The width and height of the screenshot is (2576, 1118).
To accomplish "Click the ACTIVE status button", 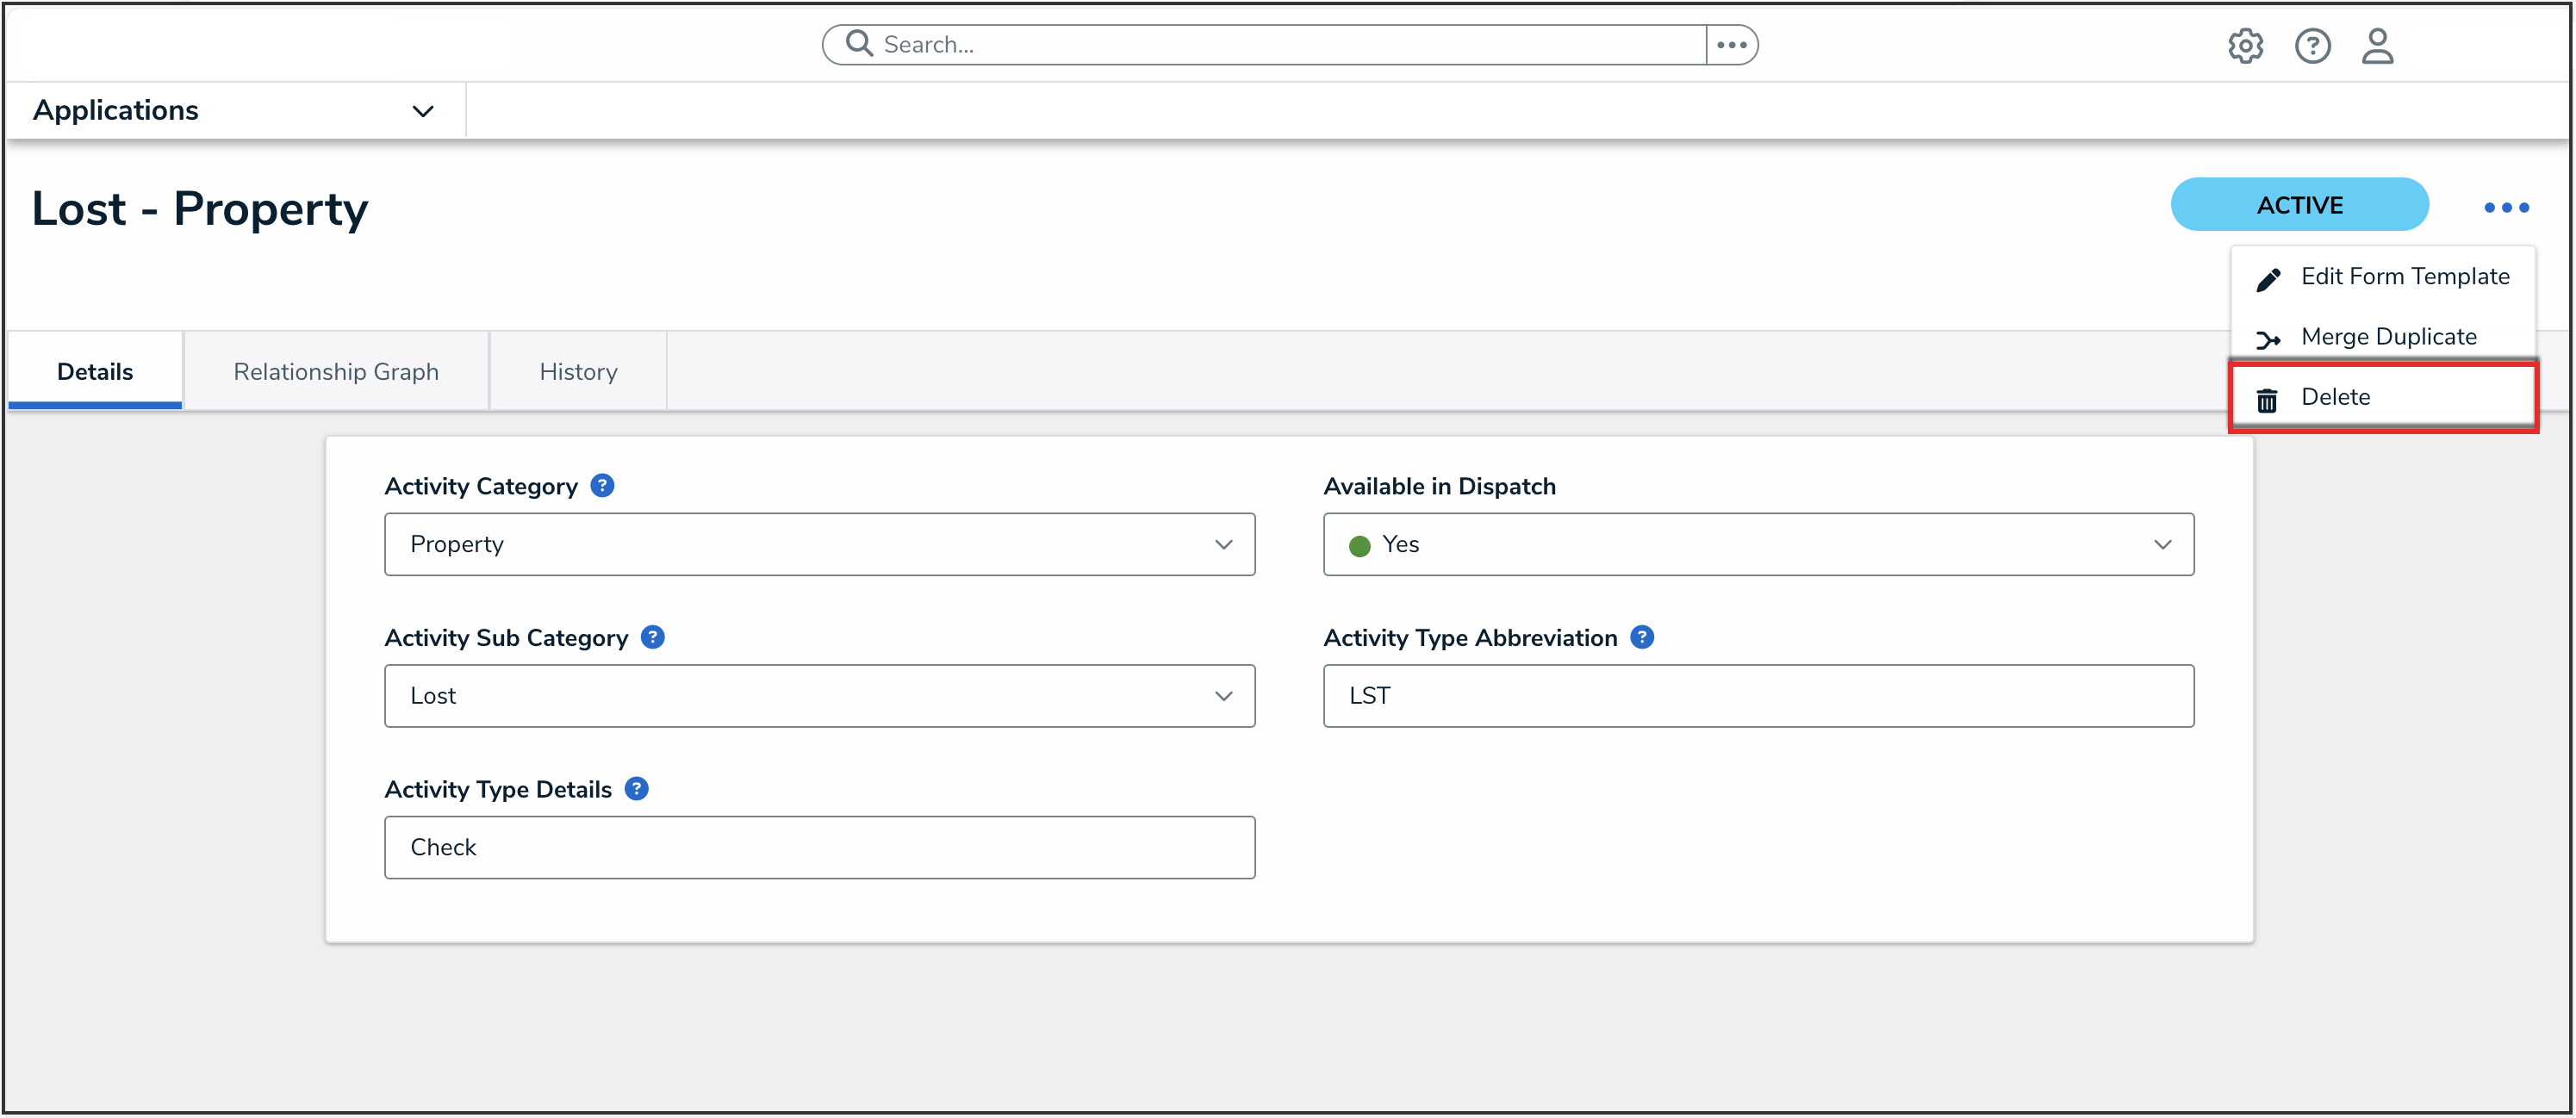I will click(2298, 205).
